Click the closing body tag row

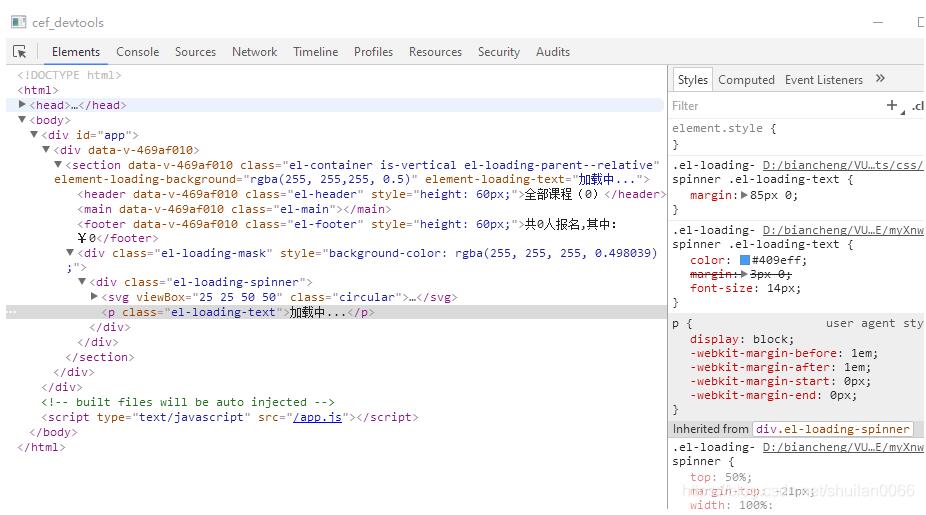coord(53,432)
